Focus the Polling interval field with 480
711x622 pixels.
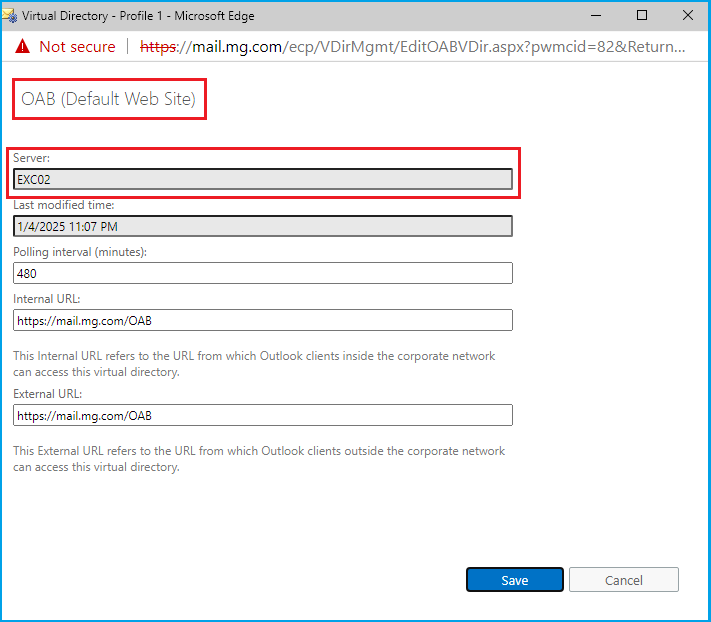click(263, 273)
